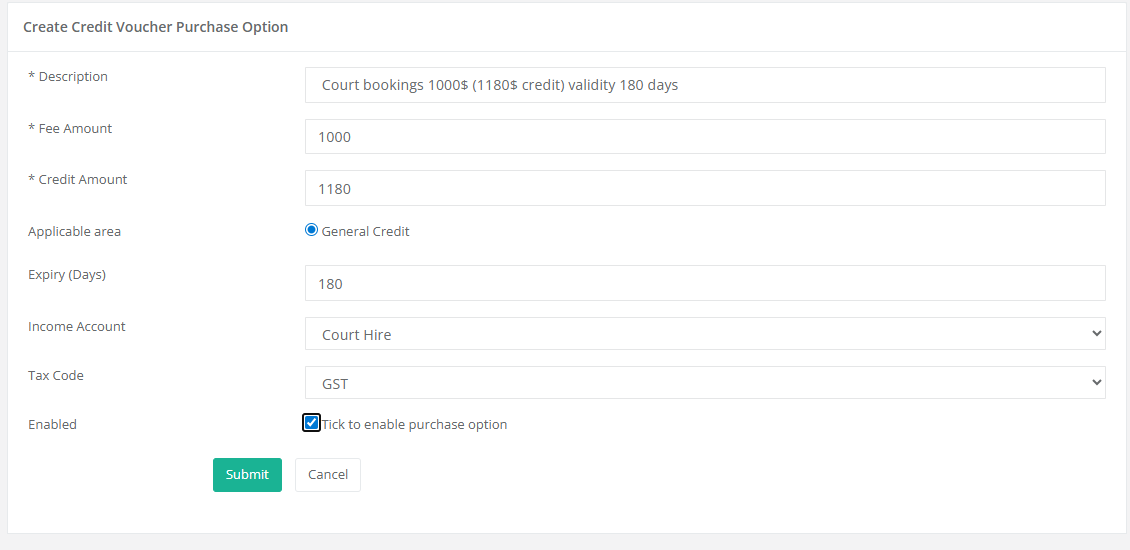Click the Credit Amount field showing 1180
The height and width of the screenshot is (550, 1130).
pos(705,188)
